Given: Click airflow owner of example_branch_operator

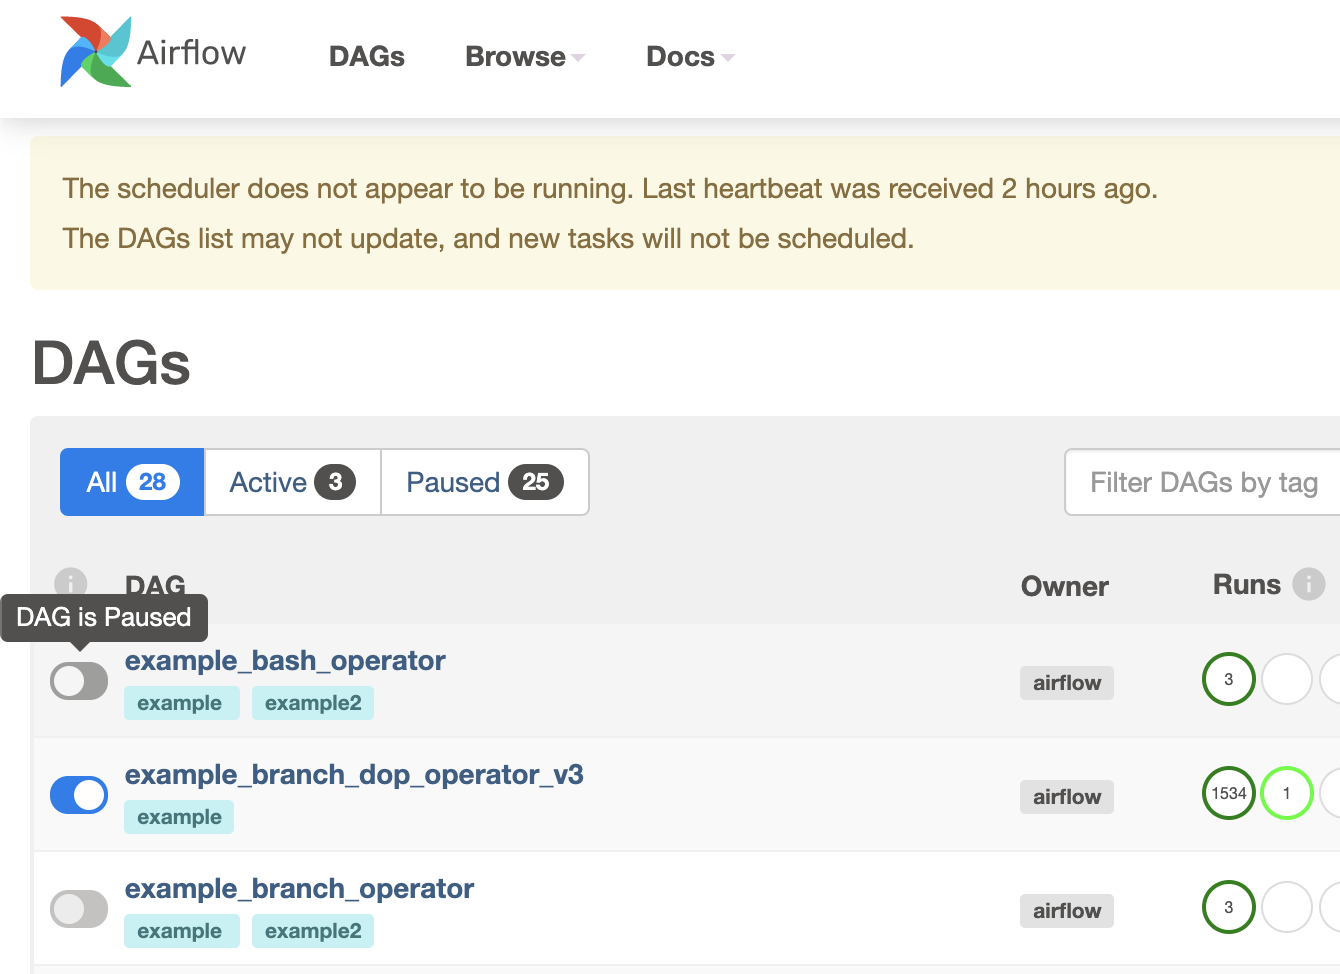Looking at the screenshot, I should [1067, 911].
